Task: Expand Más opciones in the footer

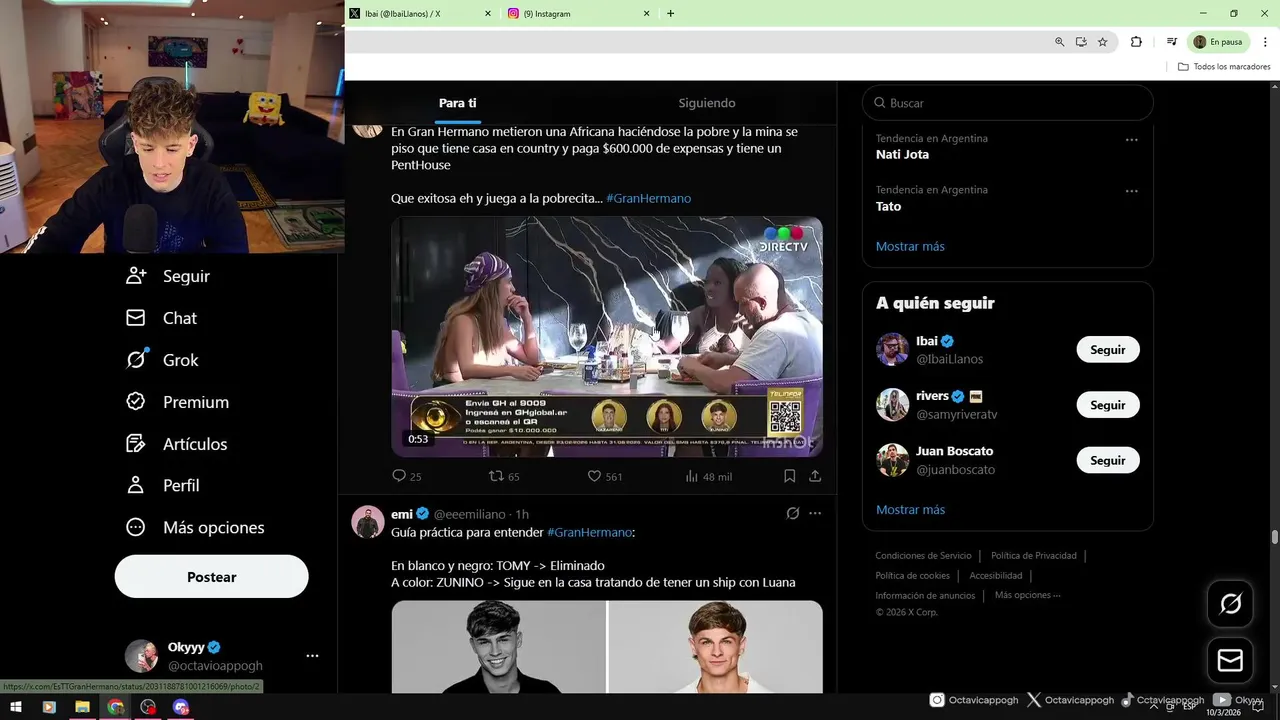Action: pos(1027,595)
